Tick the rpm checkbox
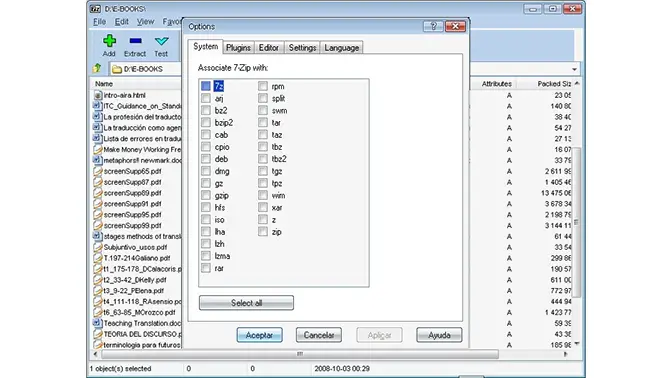Viewport: 672px width, 378px height. (263, 86)
